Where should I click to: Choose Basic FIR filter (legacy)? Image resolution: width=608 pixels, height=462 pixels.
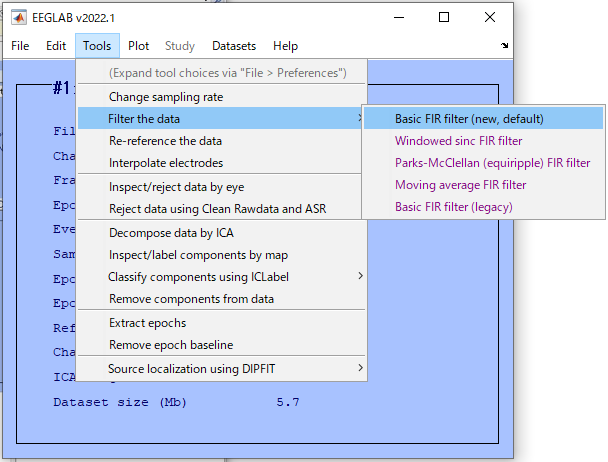[x=484, y=207]
